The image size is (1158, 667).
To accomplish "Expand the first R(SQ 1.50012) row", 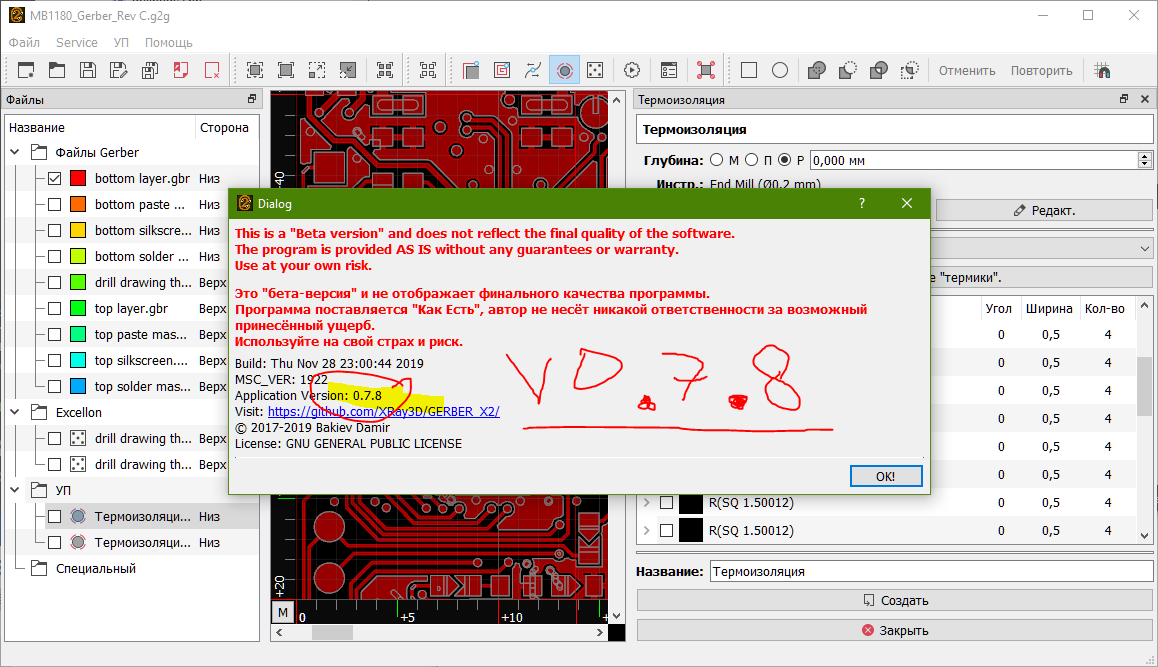I will point(647,502).
